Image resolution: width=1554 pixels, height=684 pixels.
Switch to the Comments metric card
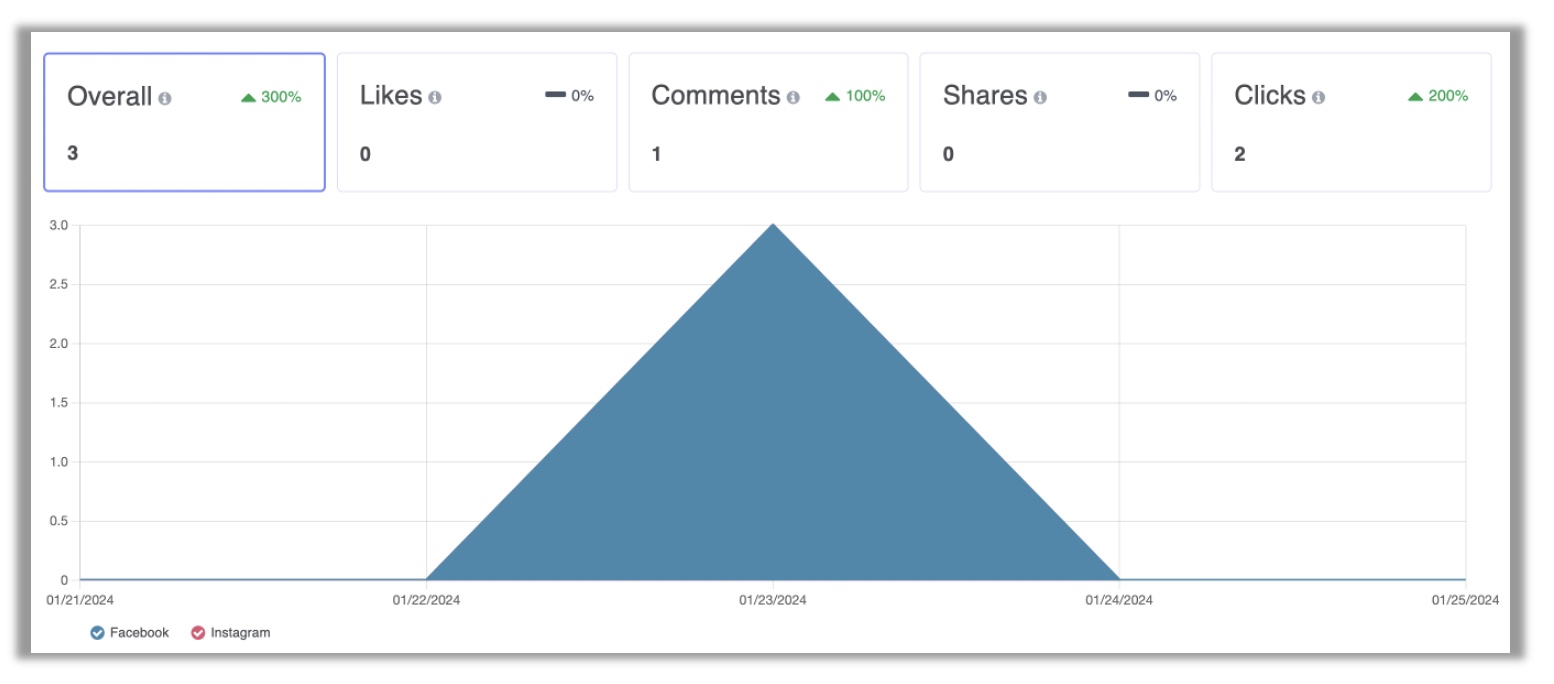pyautogui.click(x=768, y=123)
